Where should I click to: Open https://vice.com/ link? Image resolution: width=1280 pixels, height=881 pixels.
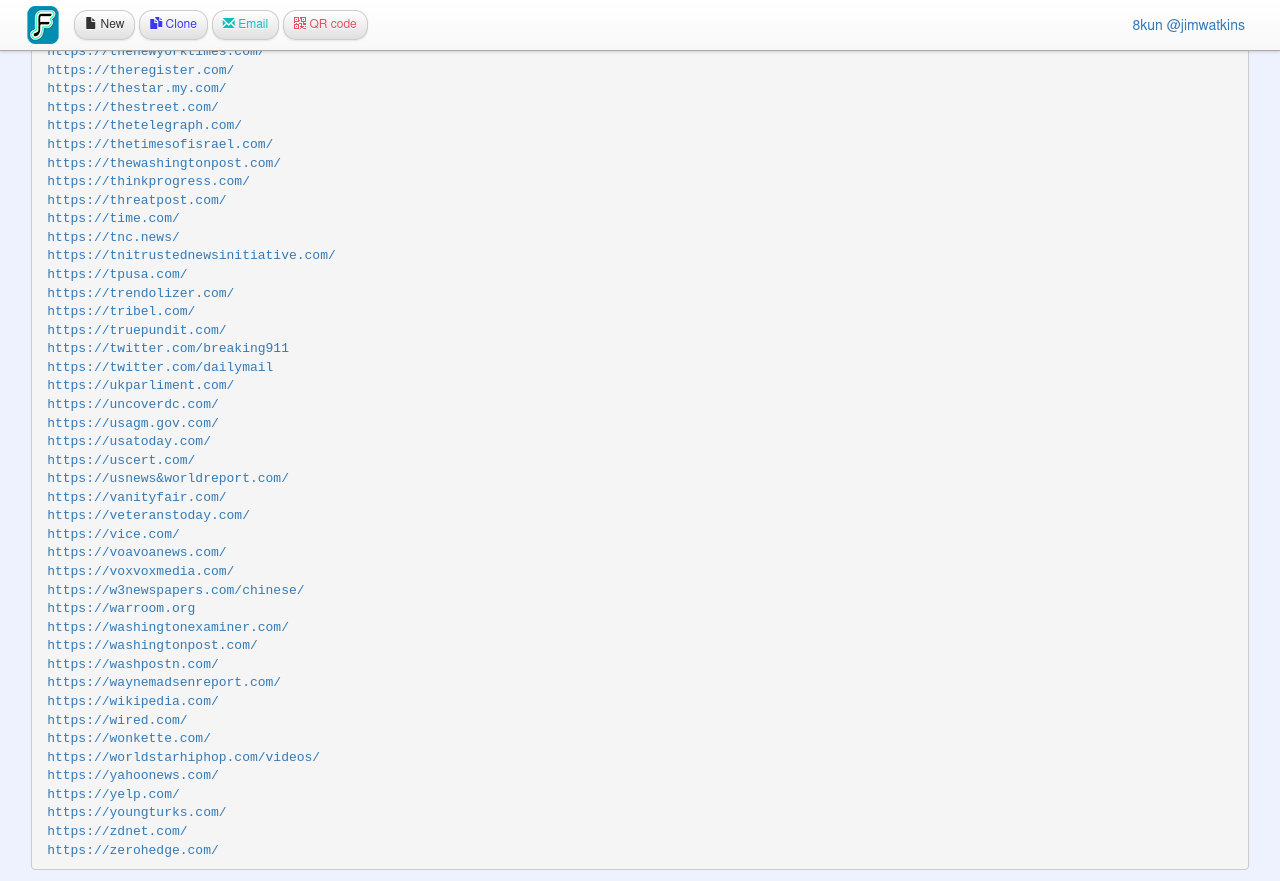pyautogui.click(x=114, y=534)
